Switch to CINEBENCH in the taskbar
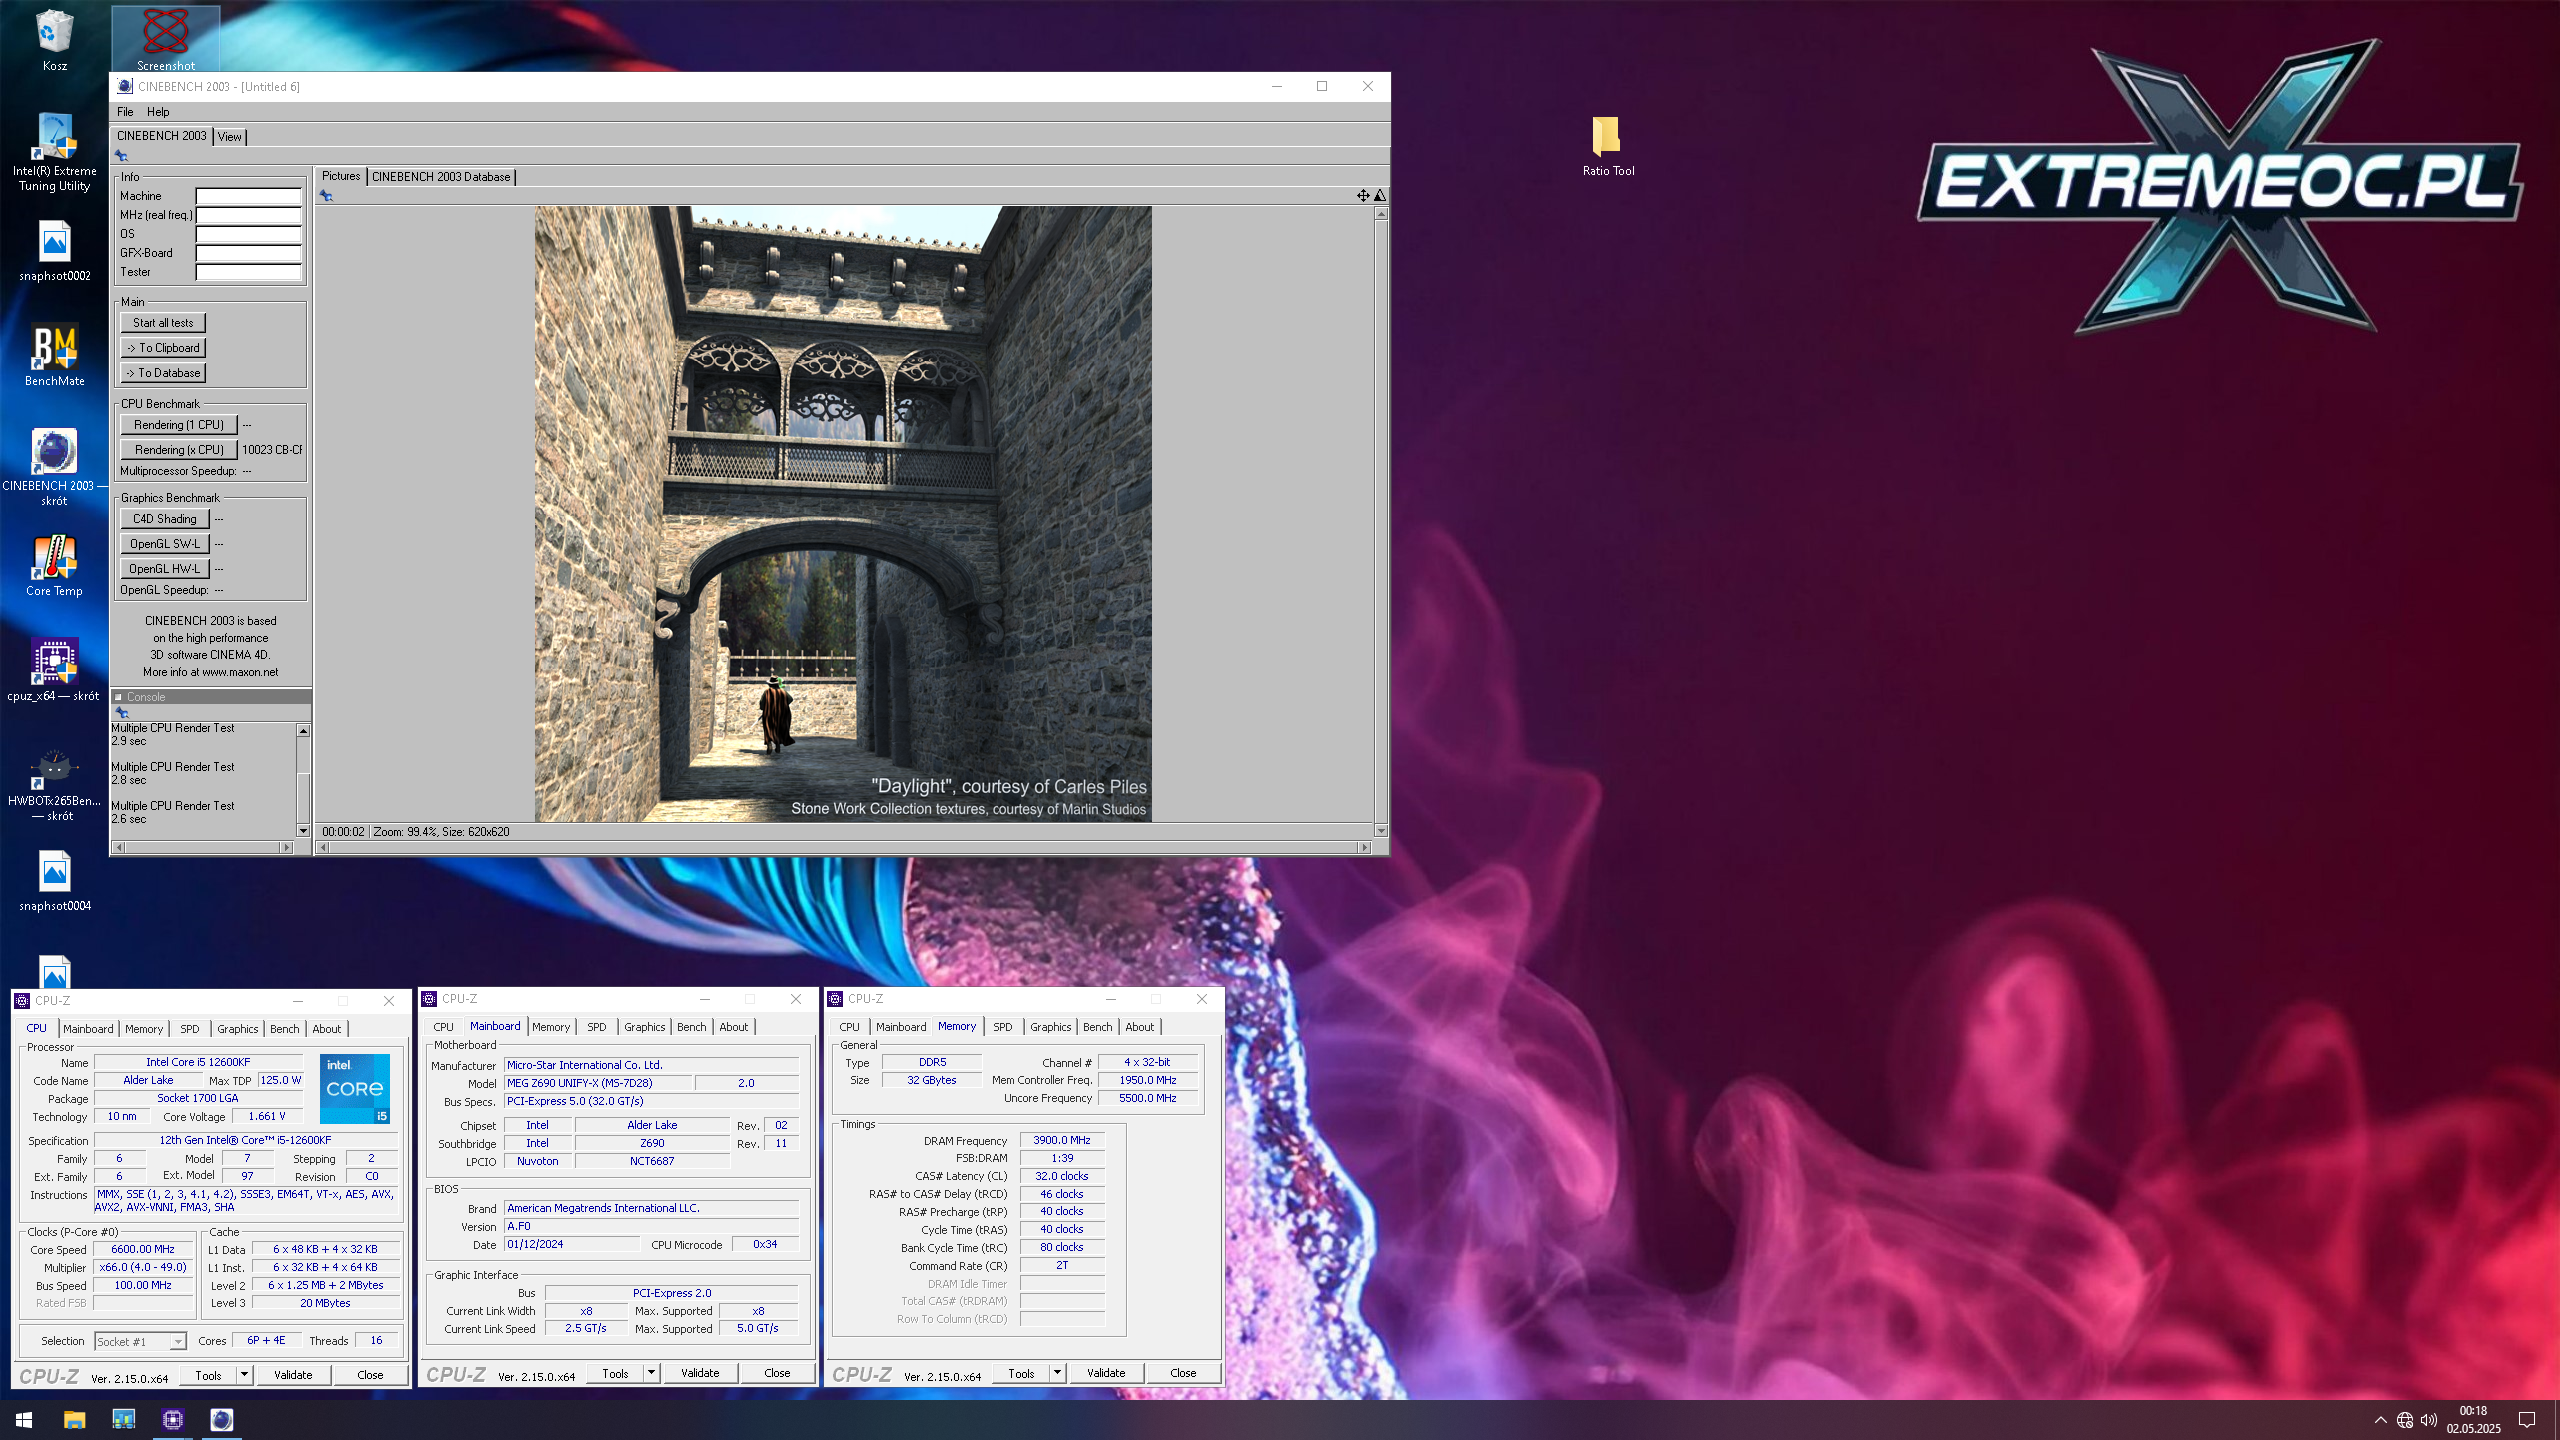This screenshot has height=1440, width=2560. point(221,1420)
